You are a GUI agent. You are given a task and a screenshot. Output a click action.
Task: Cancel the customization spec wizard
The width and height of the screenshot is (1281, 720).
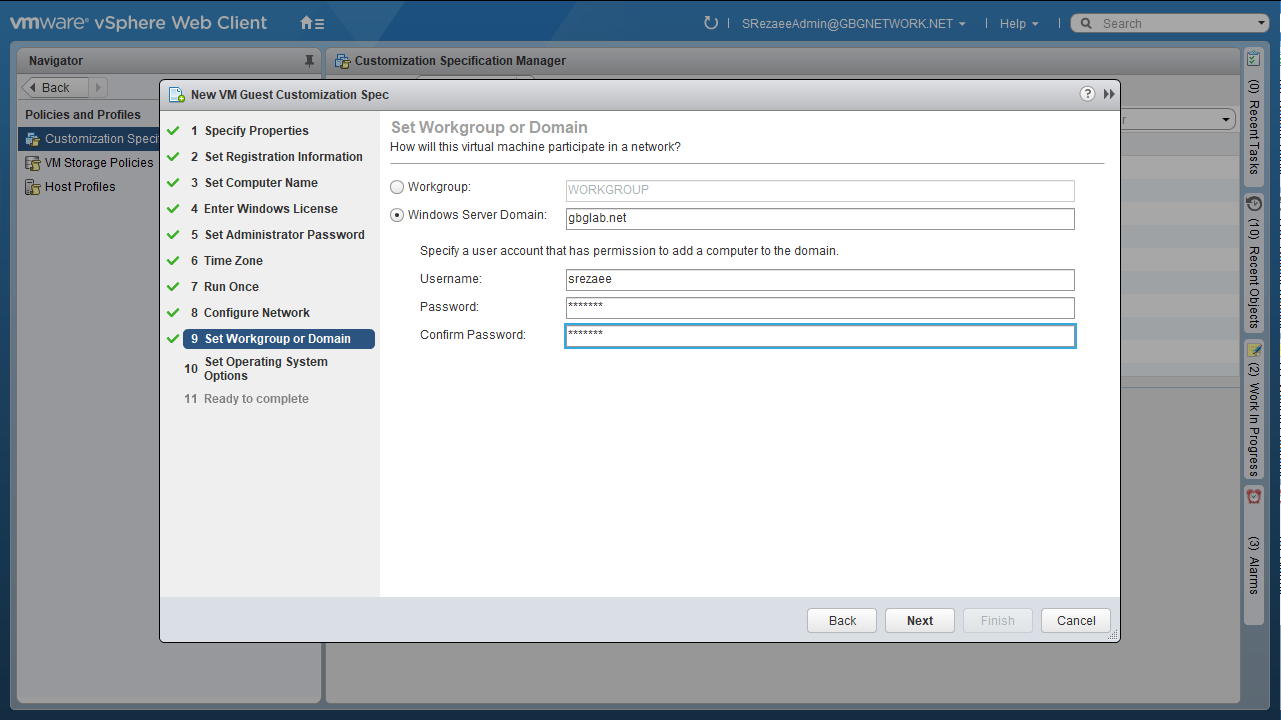pos(1075,621)
